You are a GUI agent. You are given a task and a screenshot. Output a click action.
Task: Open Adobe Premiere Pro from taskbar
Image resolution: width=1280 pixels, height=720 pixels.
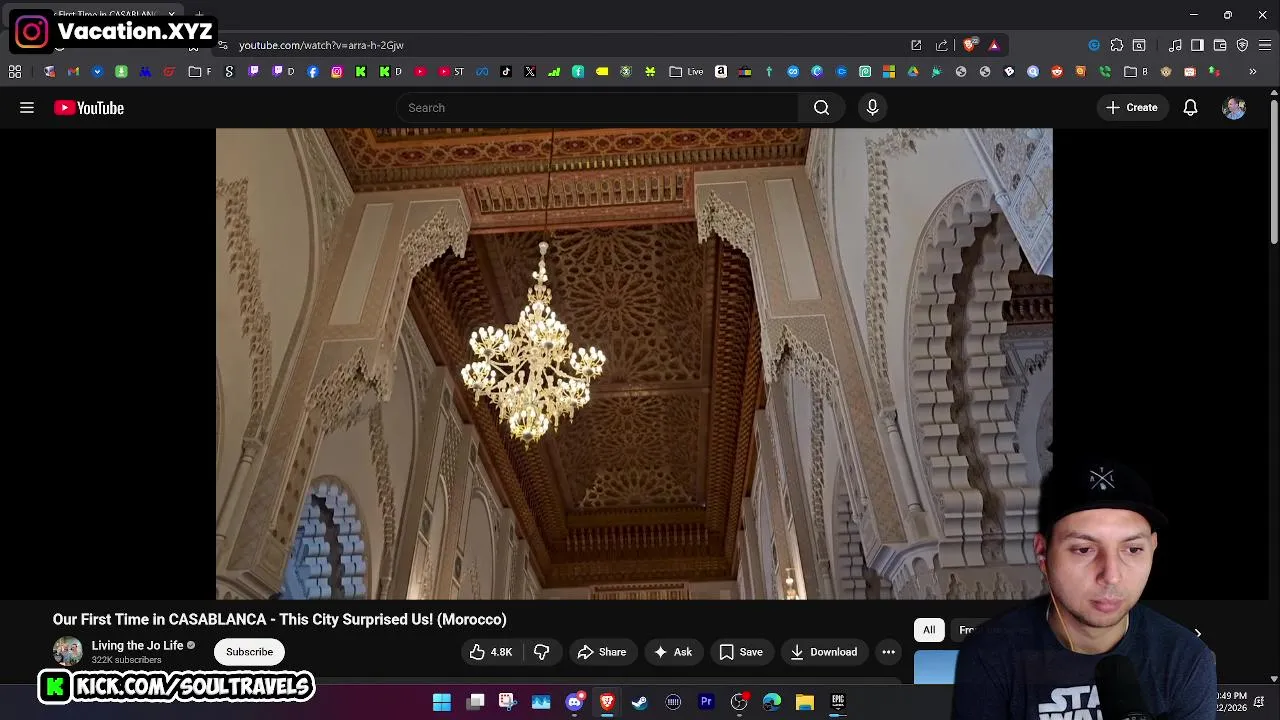coord(706,702)
